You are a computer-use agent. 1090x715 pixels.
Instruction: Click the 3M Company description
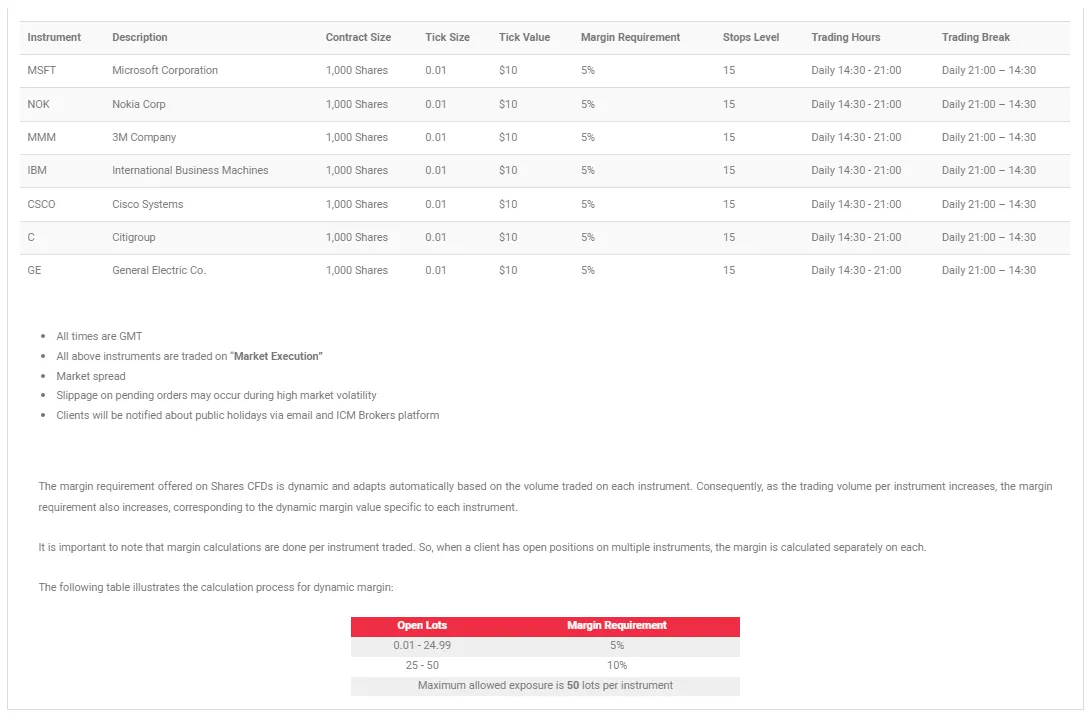coord(144,137)
